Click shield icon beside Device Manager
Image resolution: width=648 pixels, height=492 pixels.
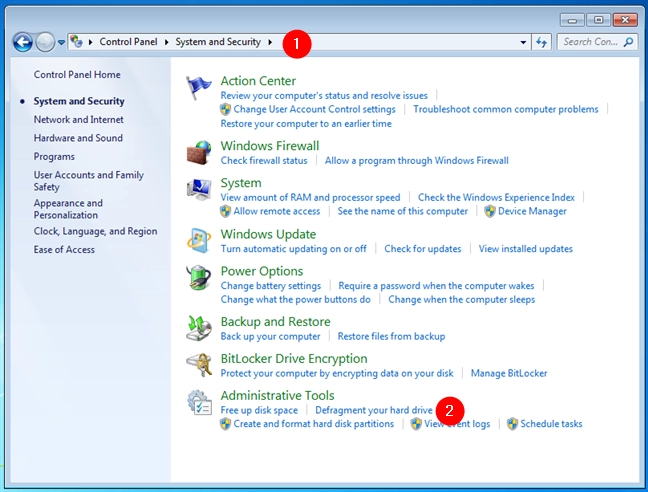[x=490, y=211]
